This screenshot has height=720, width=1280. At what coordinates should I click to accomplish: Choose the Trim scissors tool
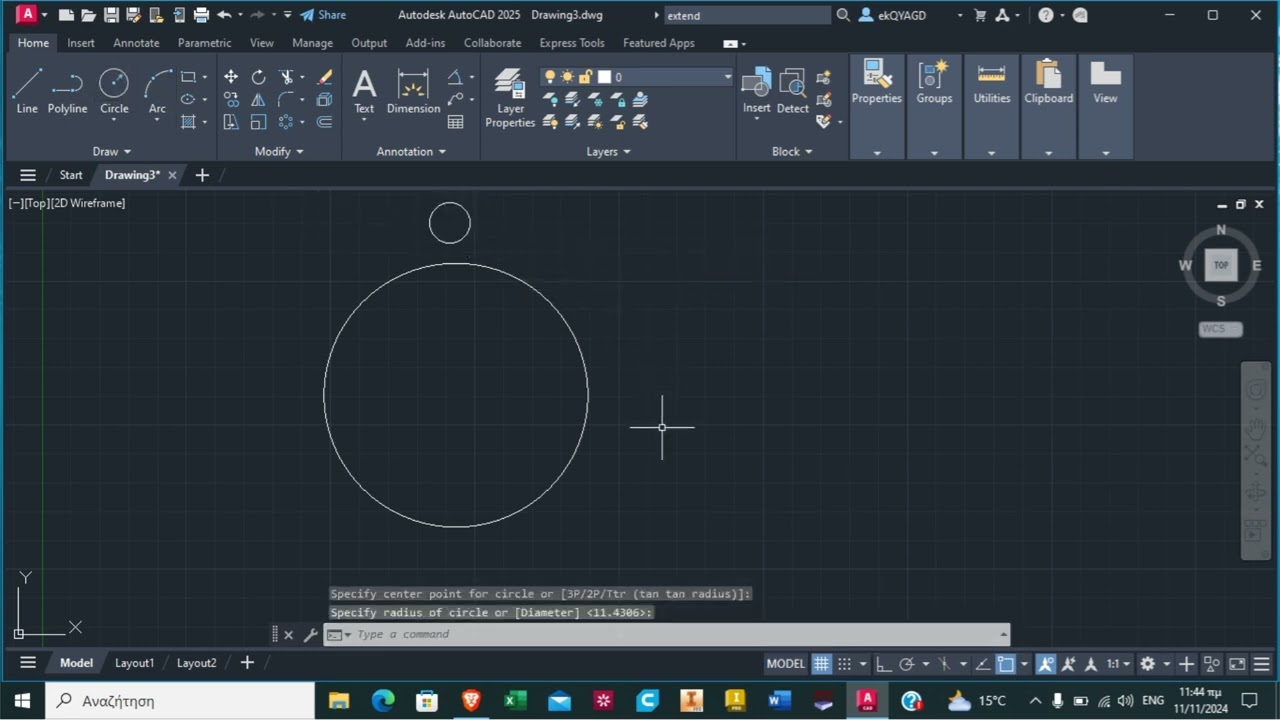point(286,77)
